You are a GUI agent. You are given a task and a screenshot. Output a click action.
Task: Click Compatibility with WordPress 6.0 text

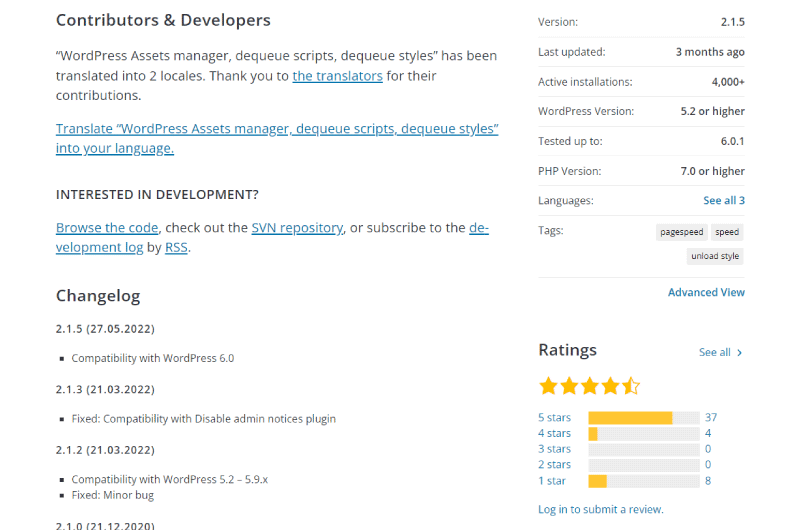tap(153, 358)
